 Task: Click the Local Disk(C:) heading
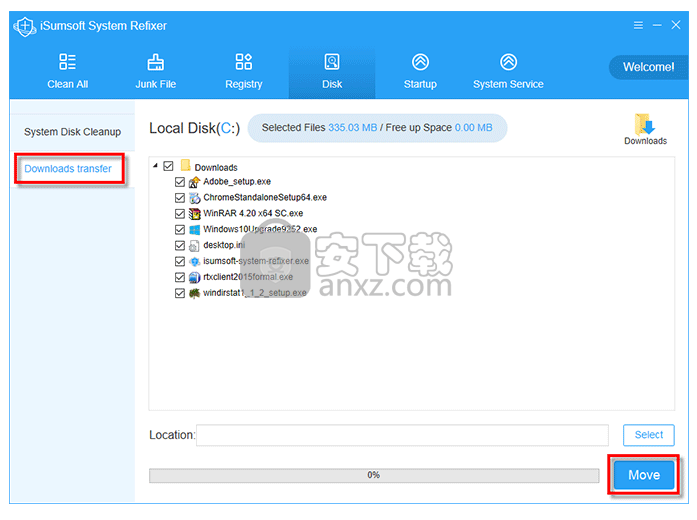coord(194,128)
